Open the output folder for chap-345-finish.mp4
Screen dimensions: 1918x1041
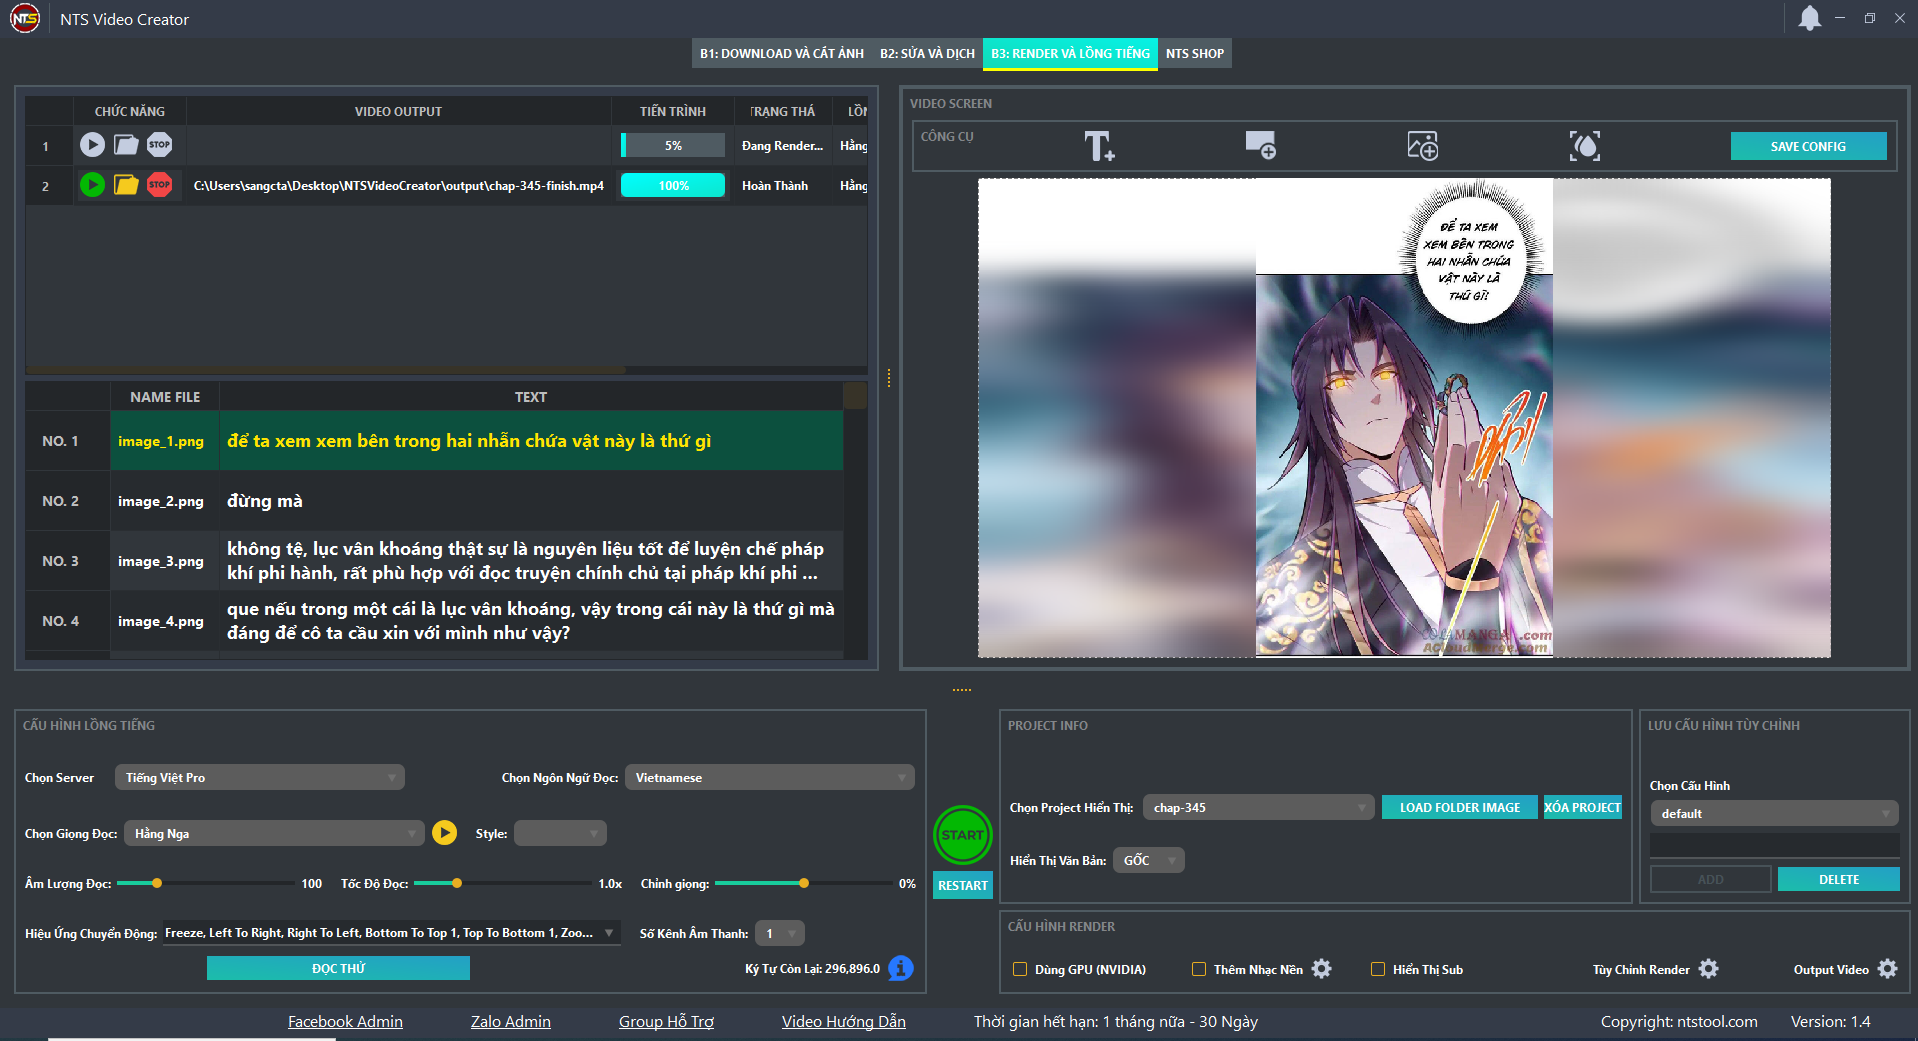[125, 185]
